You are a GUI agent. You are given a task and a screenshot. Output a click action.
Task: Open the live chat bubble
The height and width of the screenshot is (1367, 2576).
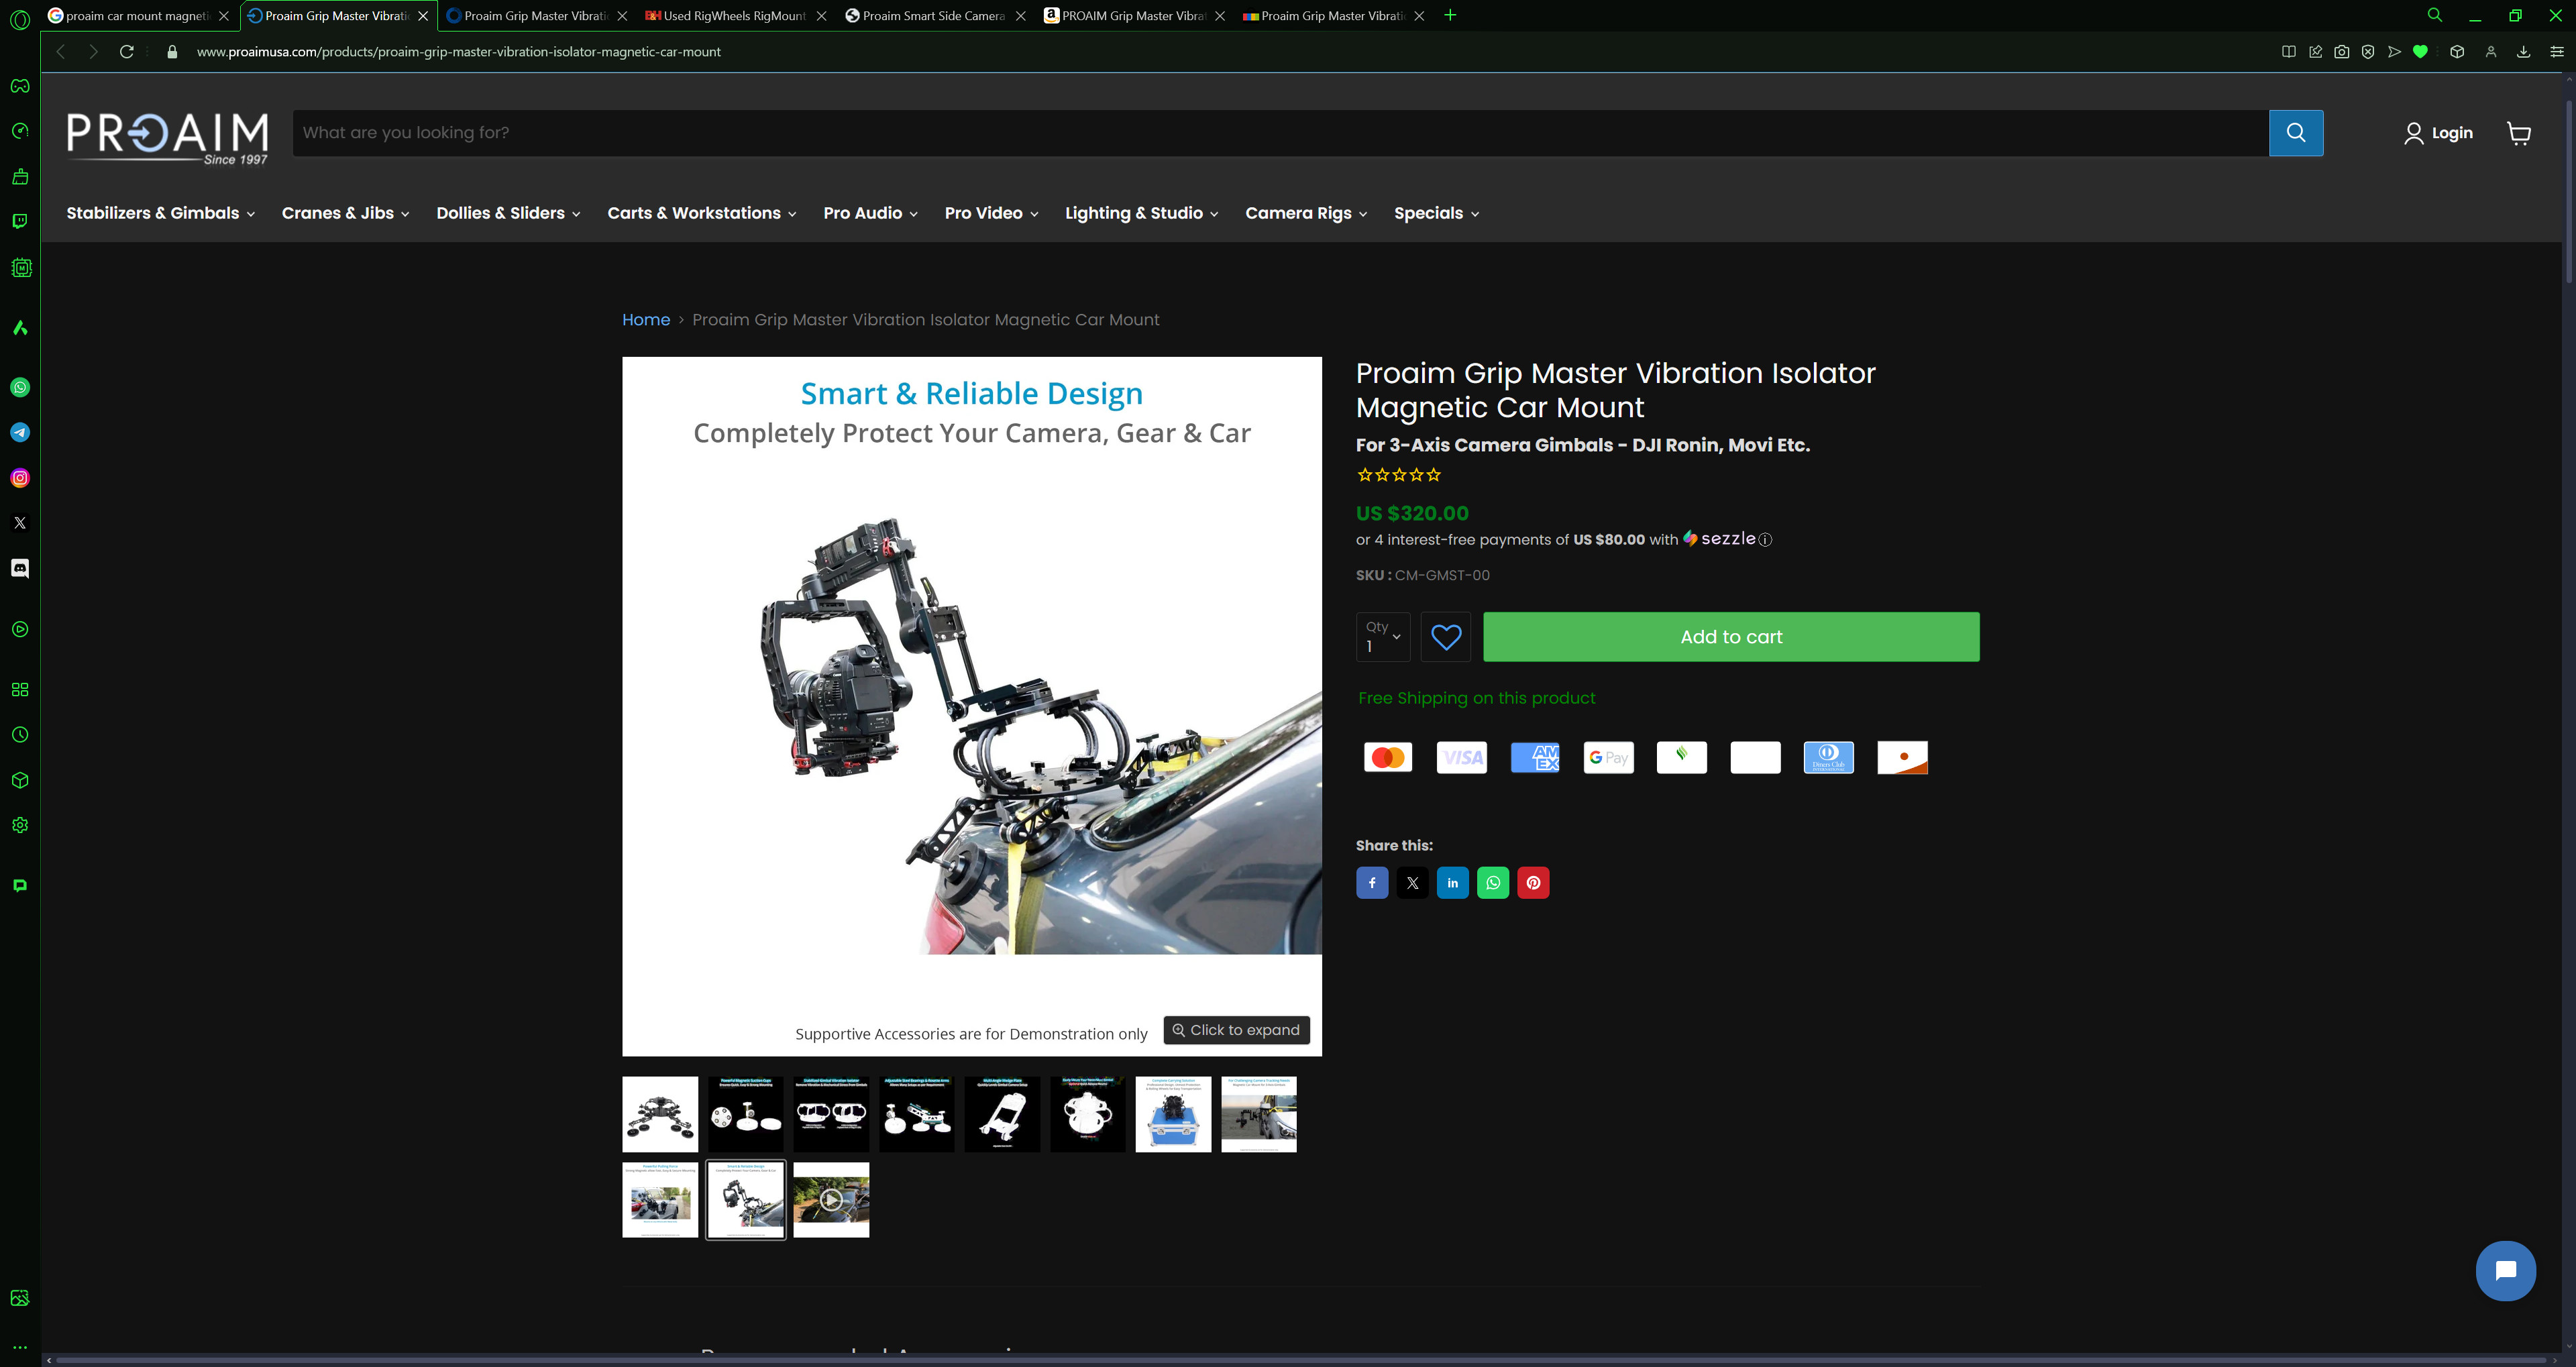pyautogui.click(x=2505, y=1271)
